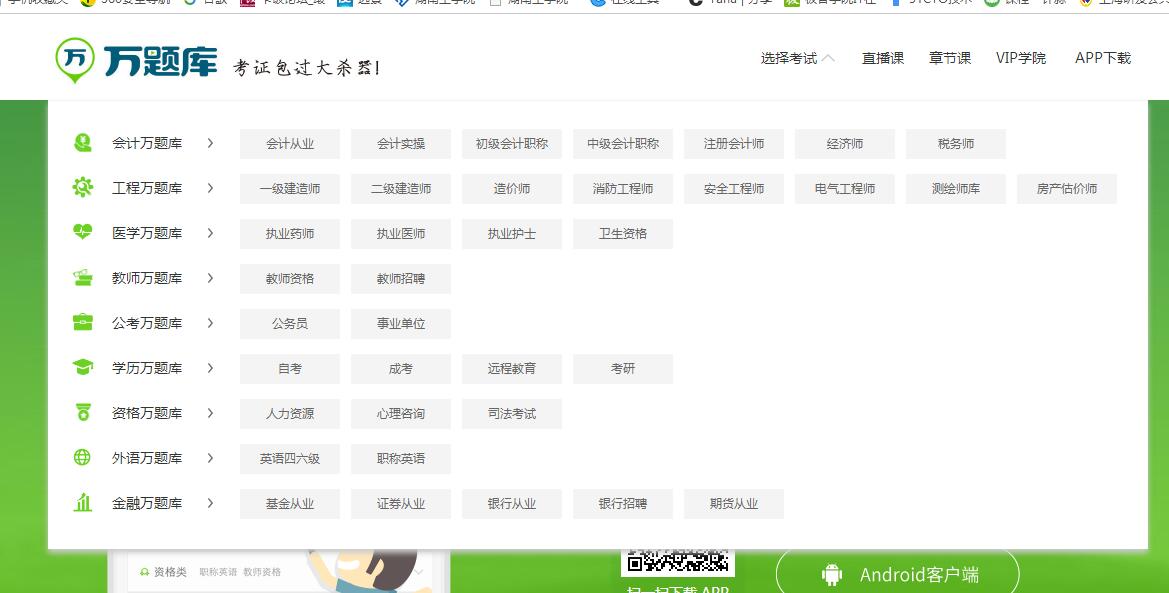
Task: Click the 会计万题库 category icon
Action: point(83,143)
